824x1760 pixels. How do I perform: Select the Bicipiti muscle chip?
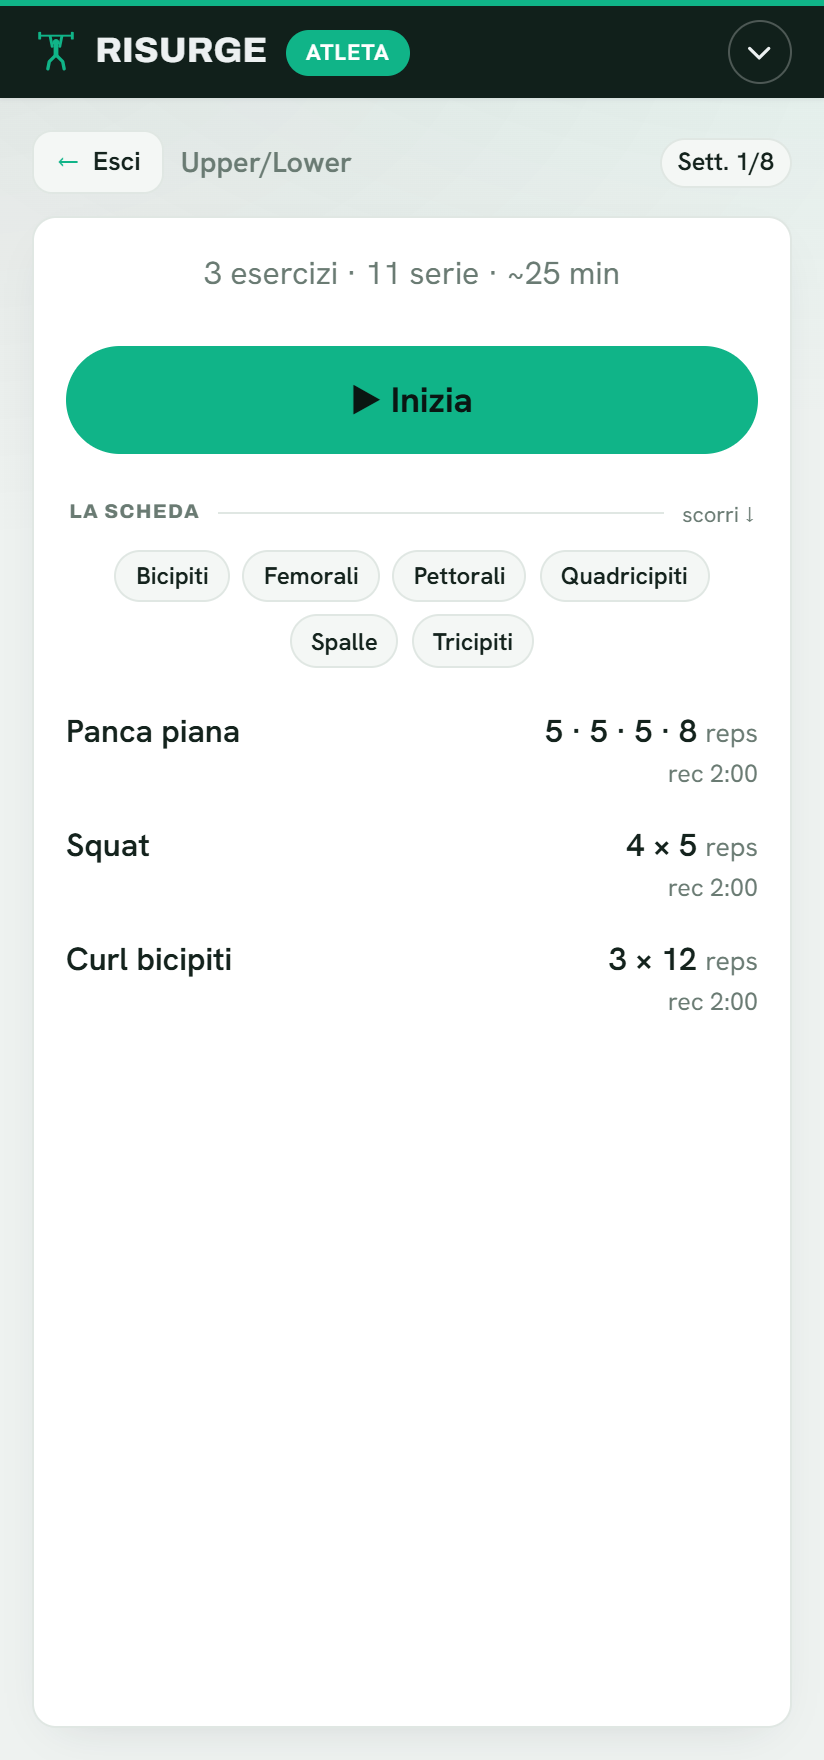pos(172,576)
